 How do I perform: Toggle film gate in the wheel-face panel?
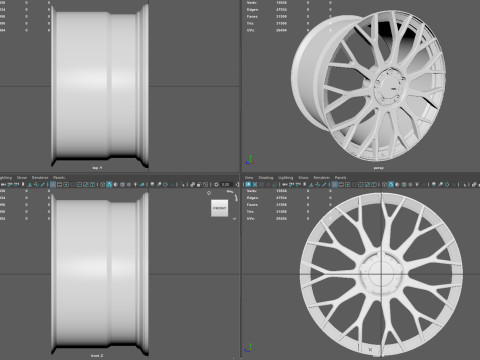[341, 184]
